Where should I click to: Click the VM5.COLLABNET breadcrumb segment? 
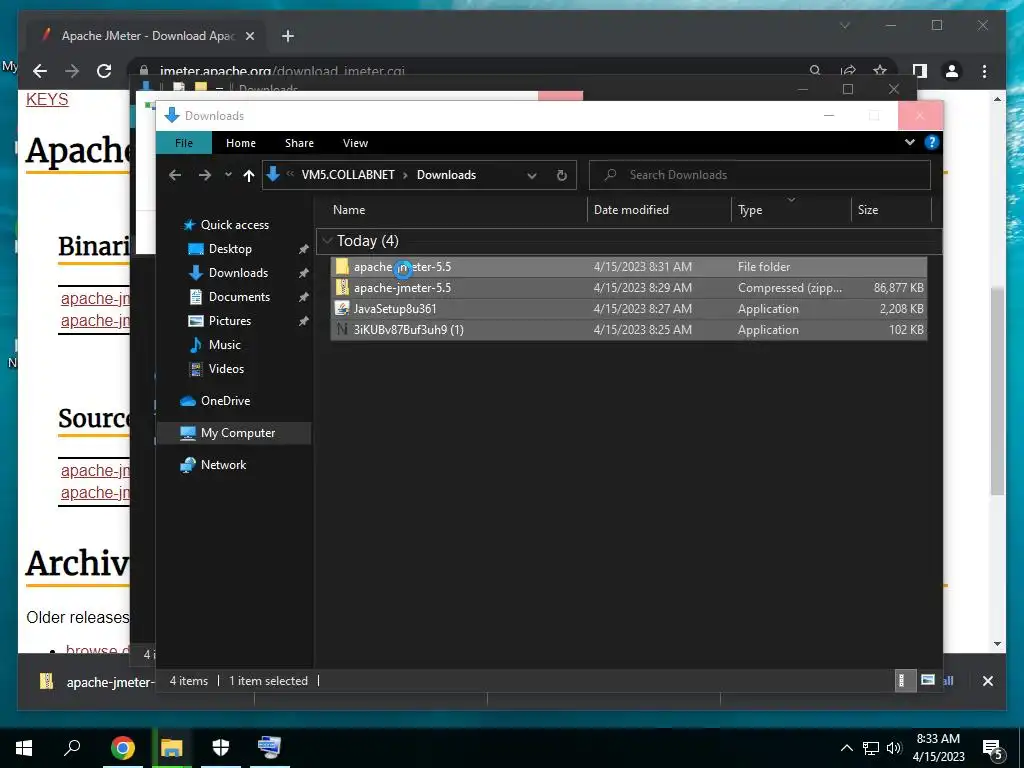pyautogui.click(x=347, y=175)
